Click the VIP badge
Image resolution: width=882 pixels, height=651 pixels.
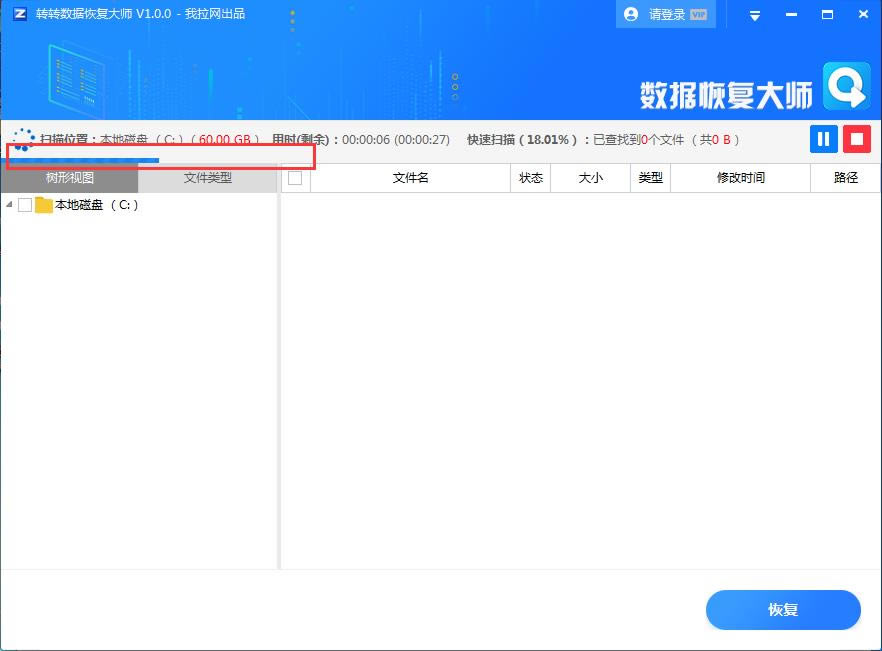tap(698, 15)
